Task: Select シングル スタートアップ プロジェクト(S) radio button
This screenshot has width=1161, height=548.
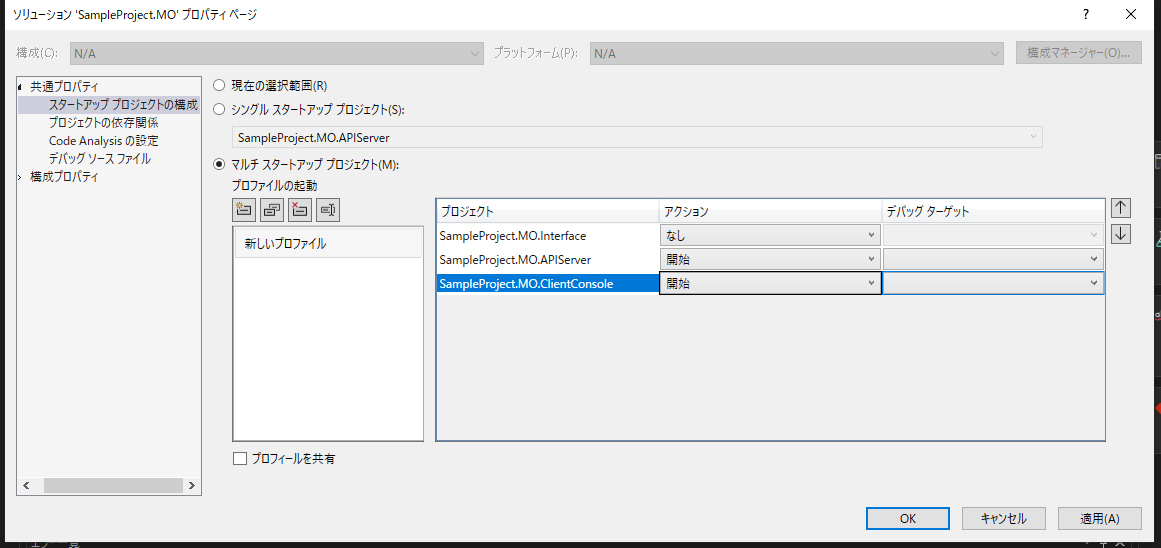Action: pyautogui.click(x=219, y=110)
